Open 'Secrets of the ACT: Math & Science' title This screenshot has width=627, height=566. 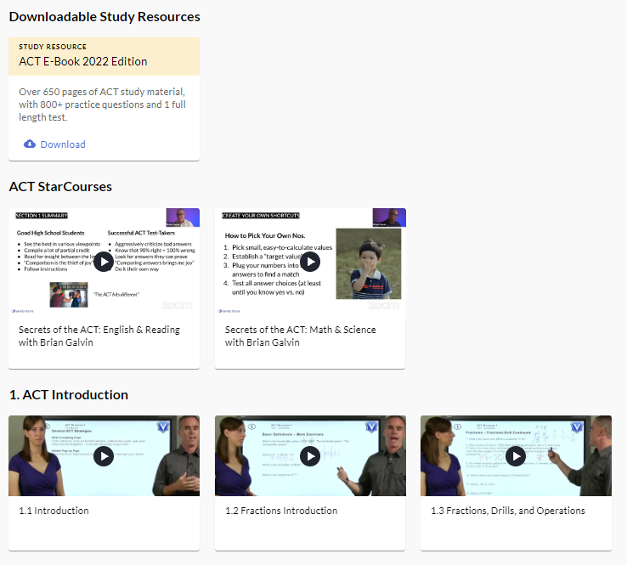coord(300,336)
